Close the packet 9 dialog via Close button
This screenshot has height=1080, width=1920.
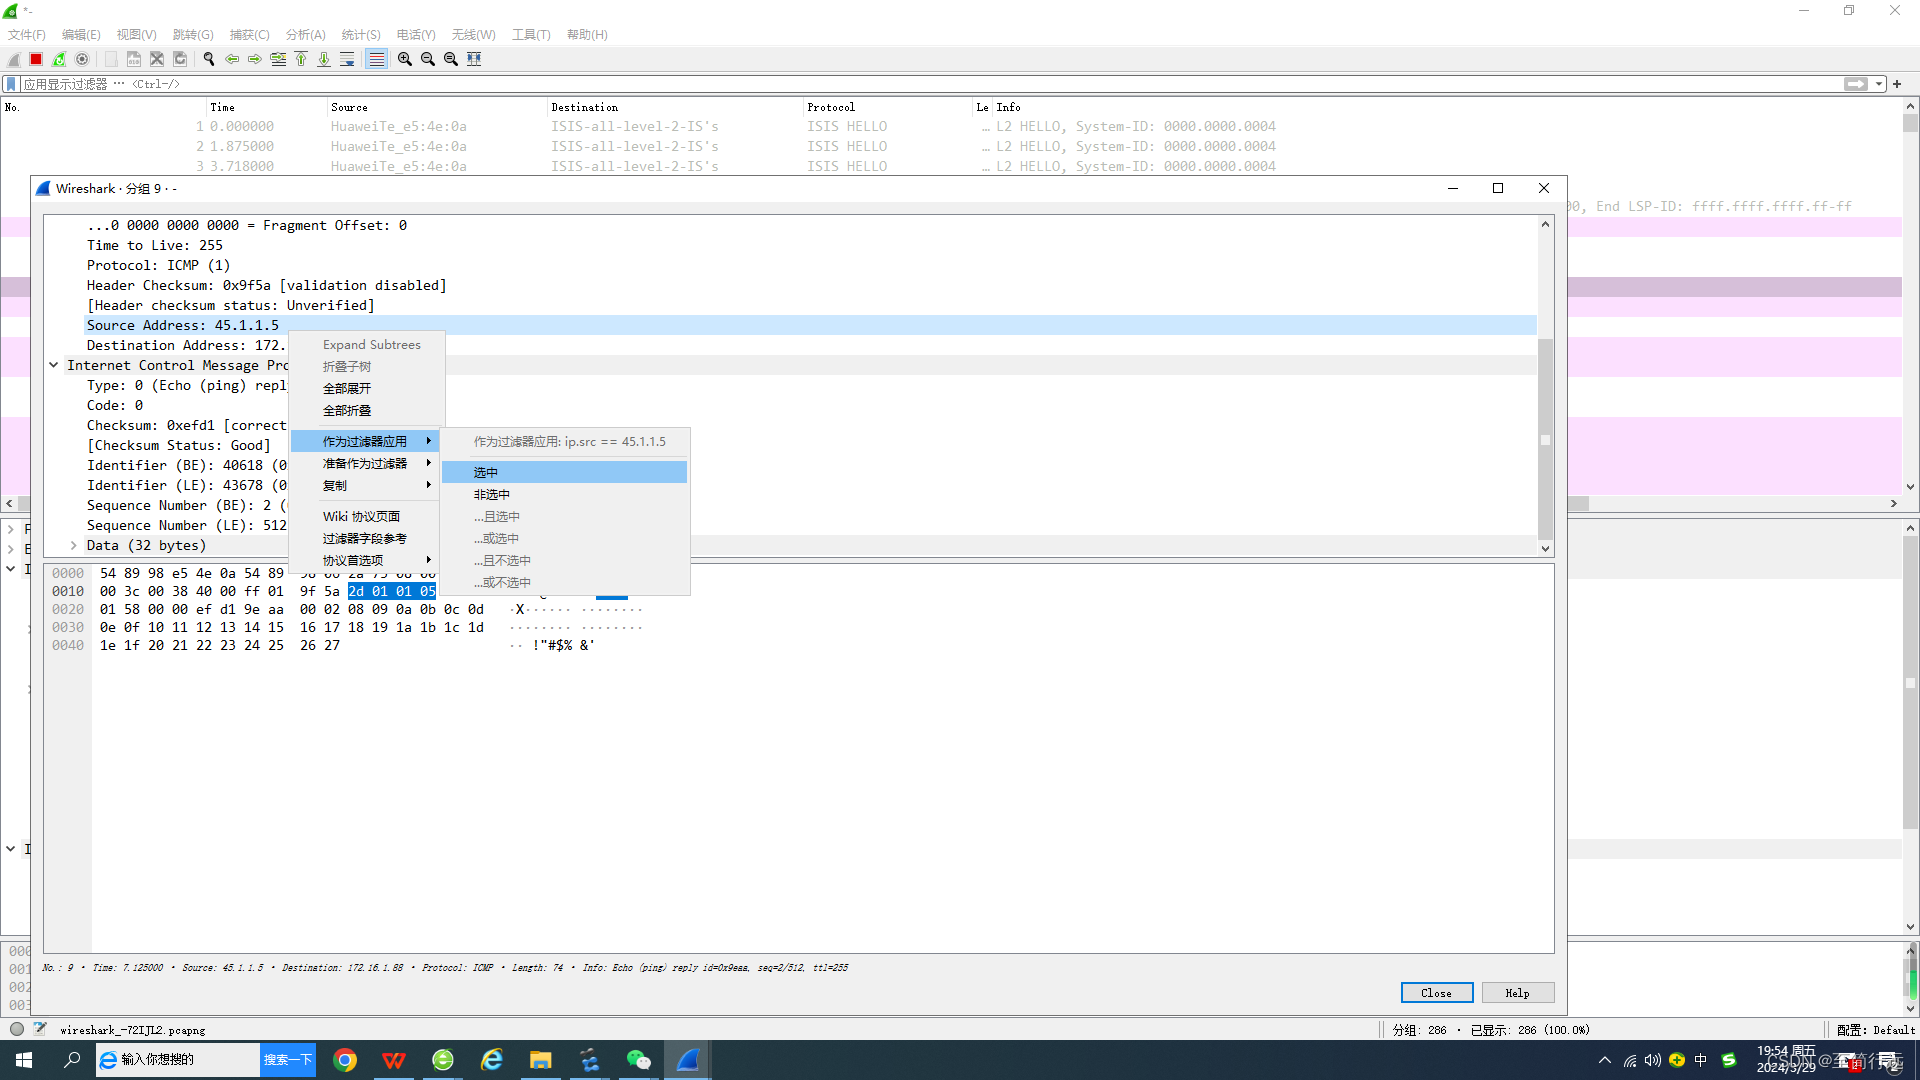coord(1437,993)
